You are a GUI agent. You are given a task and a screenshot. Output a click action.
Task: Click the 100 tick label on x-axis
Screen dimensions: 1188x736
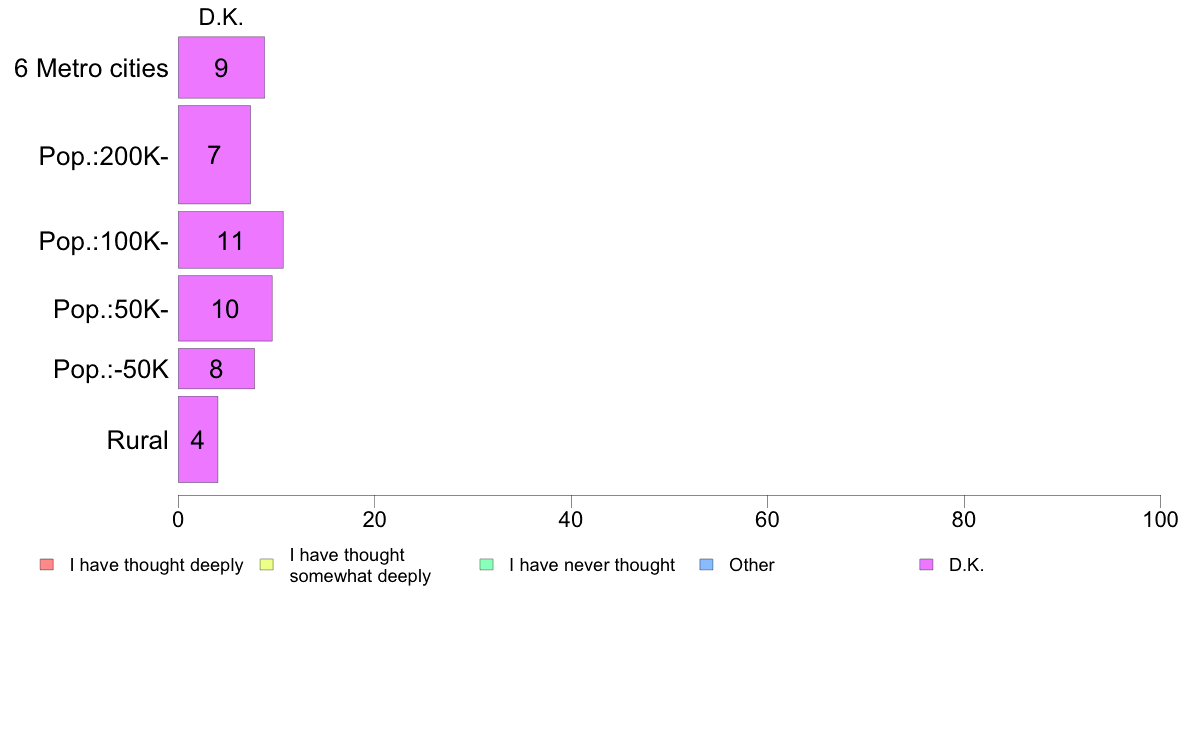[1160, 519]
